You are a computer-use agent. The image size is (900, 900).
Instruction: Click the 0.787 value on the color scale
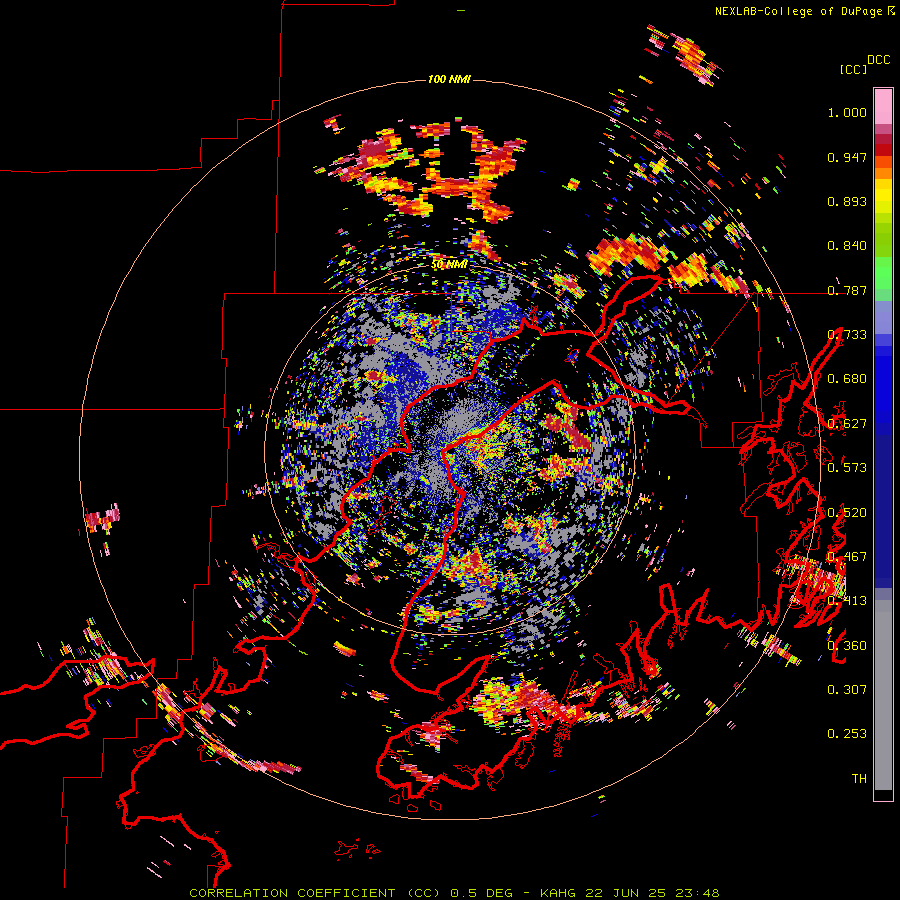(x=847, y=290)
